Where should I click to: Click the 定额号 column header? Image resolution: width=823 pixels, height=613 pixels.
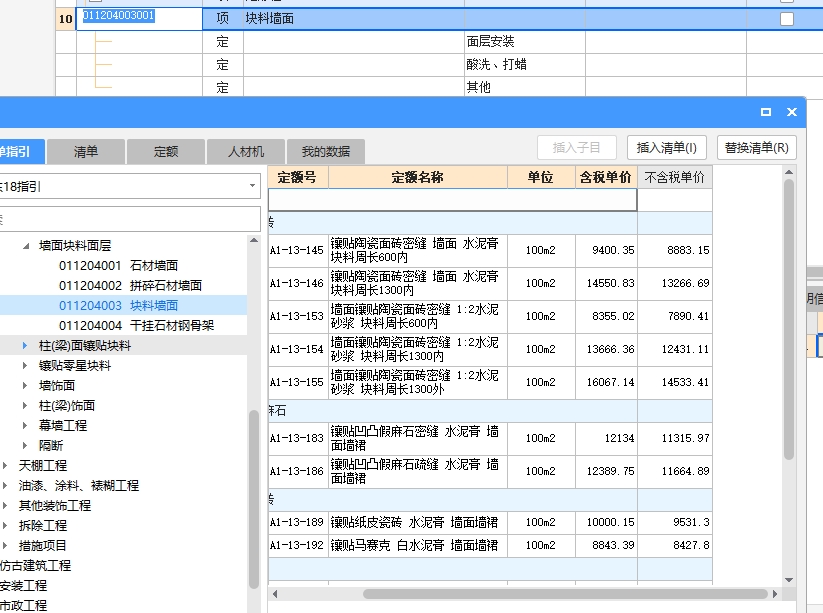[298, 177]
